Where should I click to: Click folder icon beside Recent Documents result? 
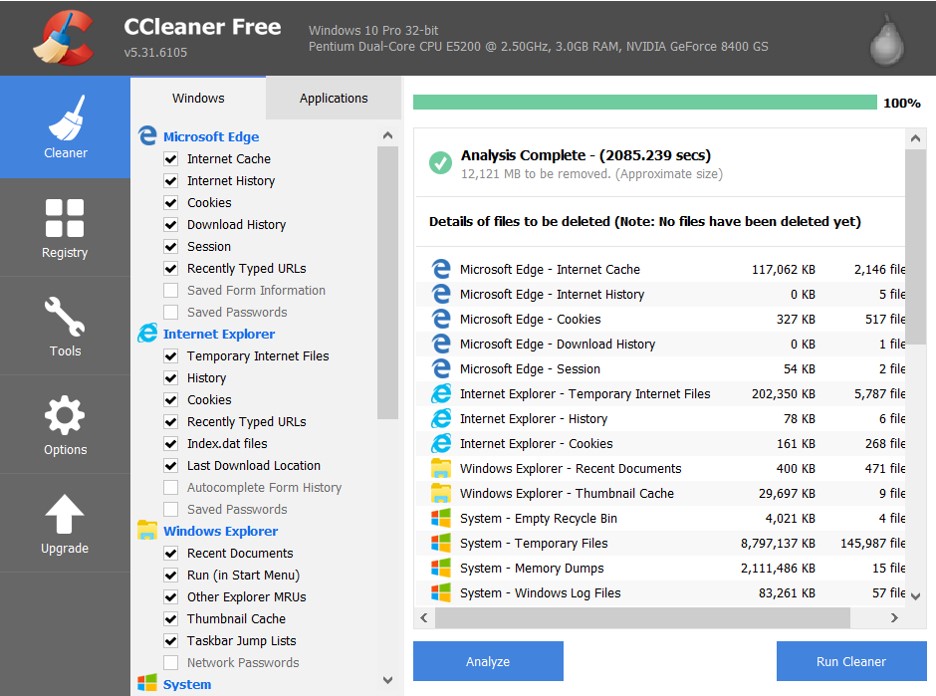coord(441,468)
